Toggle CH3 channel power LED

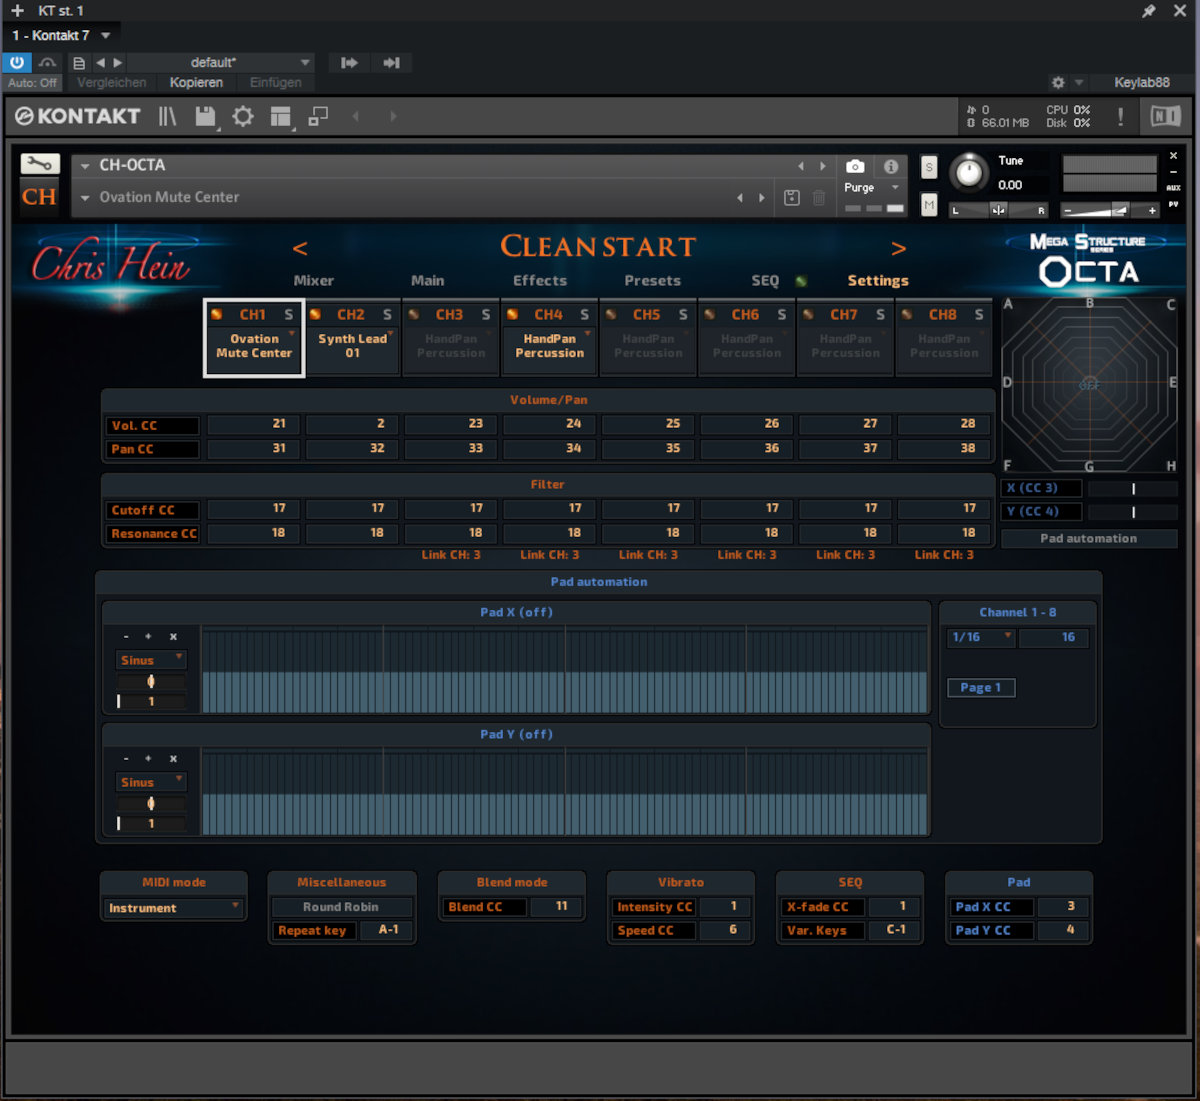413,315
